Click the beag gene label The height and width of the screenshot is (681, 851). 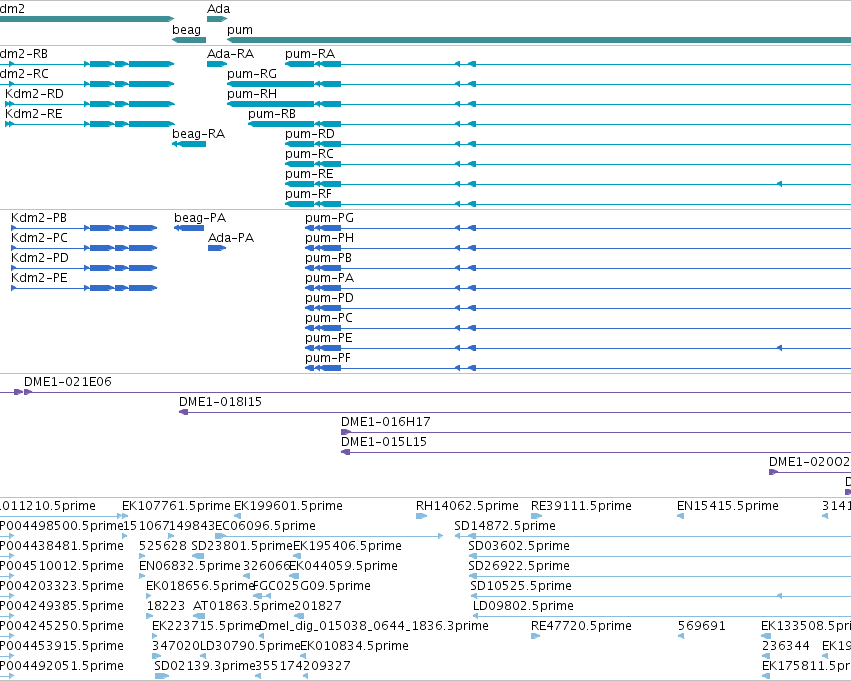(x=186, y=30)
